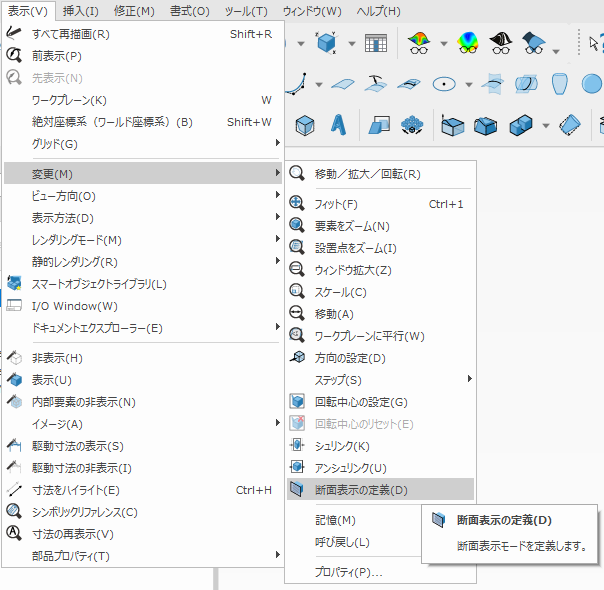
Task: Choose スケール(C) entry
Action: (381, 292)
